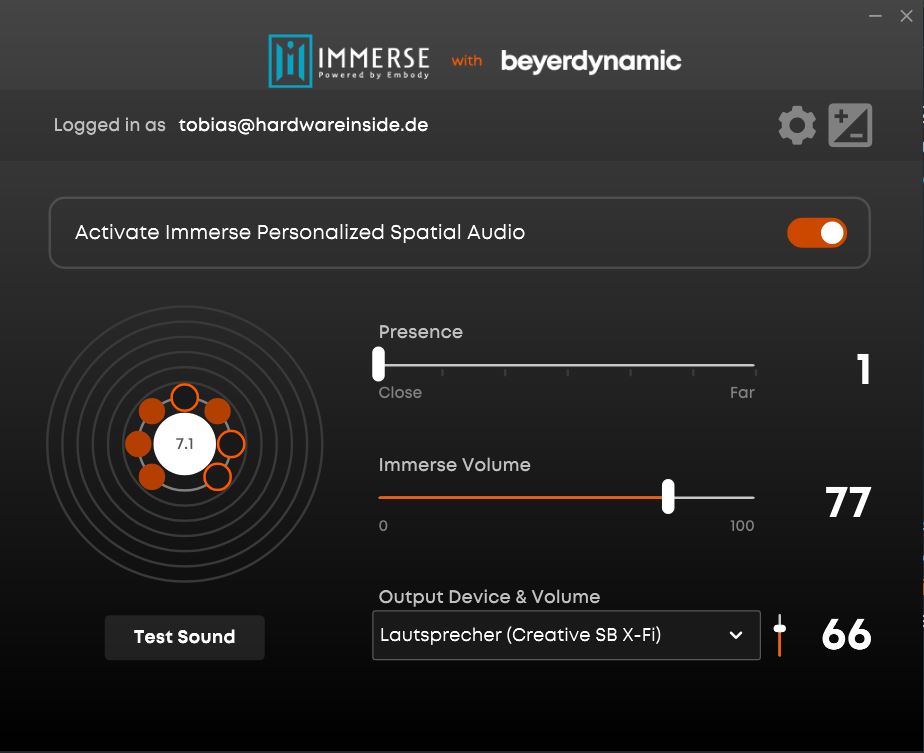Select the filled upper-right speaker dot
The image size is (924, 753).
(x=217, y=411)
